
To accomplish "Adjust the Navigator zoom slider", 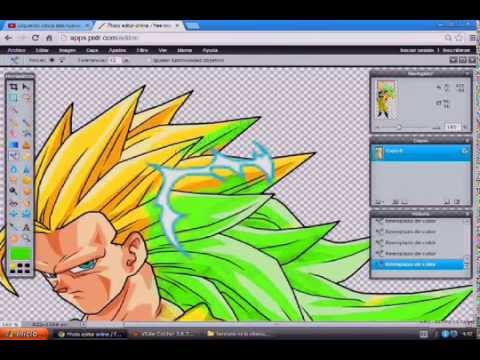I will pos(399,127).
